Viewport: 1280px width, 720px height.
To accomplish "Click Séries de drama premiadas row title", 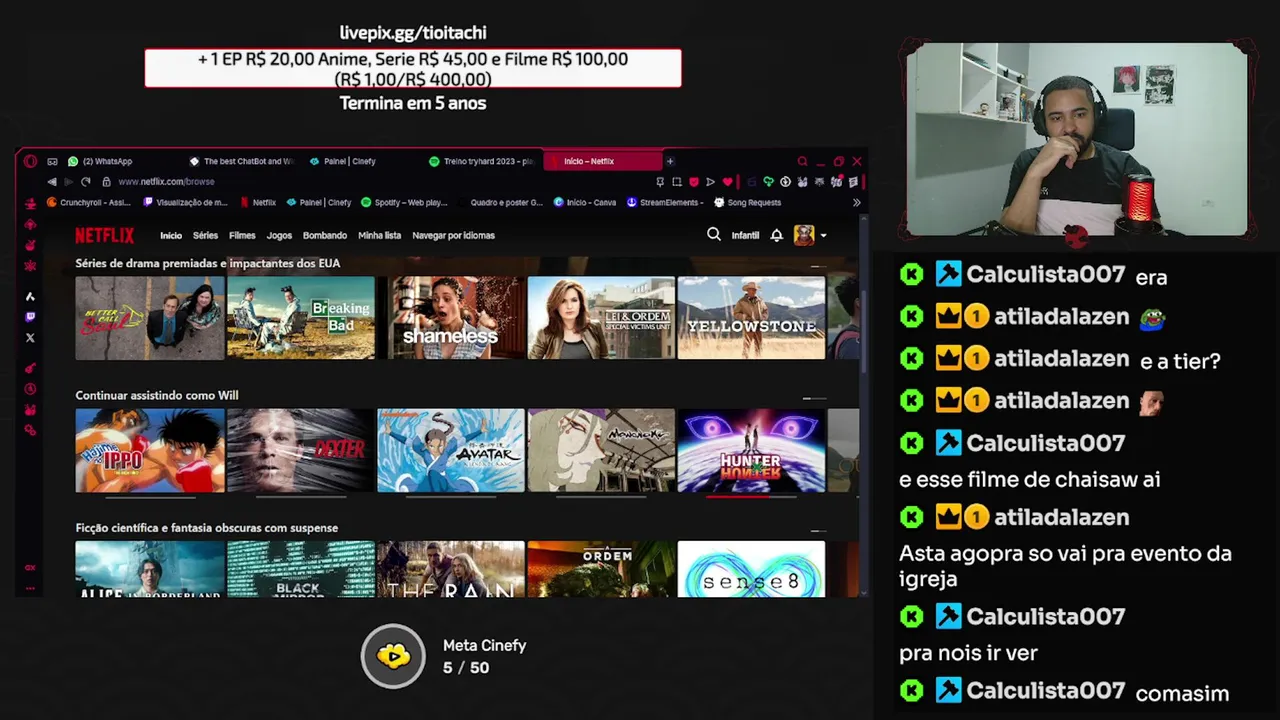I will coord(208,263).
